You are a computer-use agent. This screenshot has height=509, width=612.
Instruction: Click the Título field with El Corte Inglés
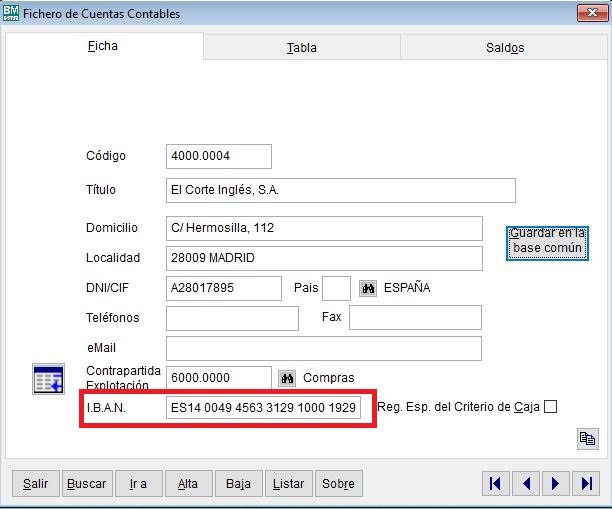[340, 190]
